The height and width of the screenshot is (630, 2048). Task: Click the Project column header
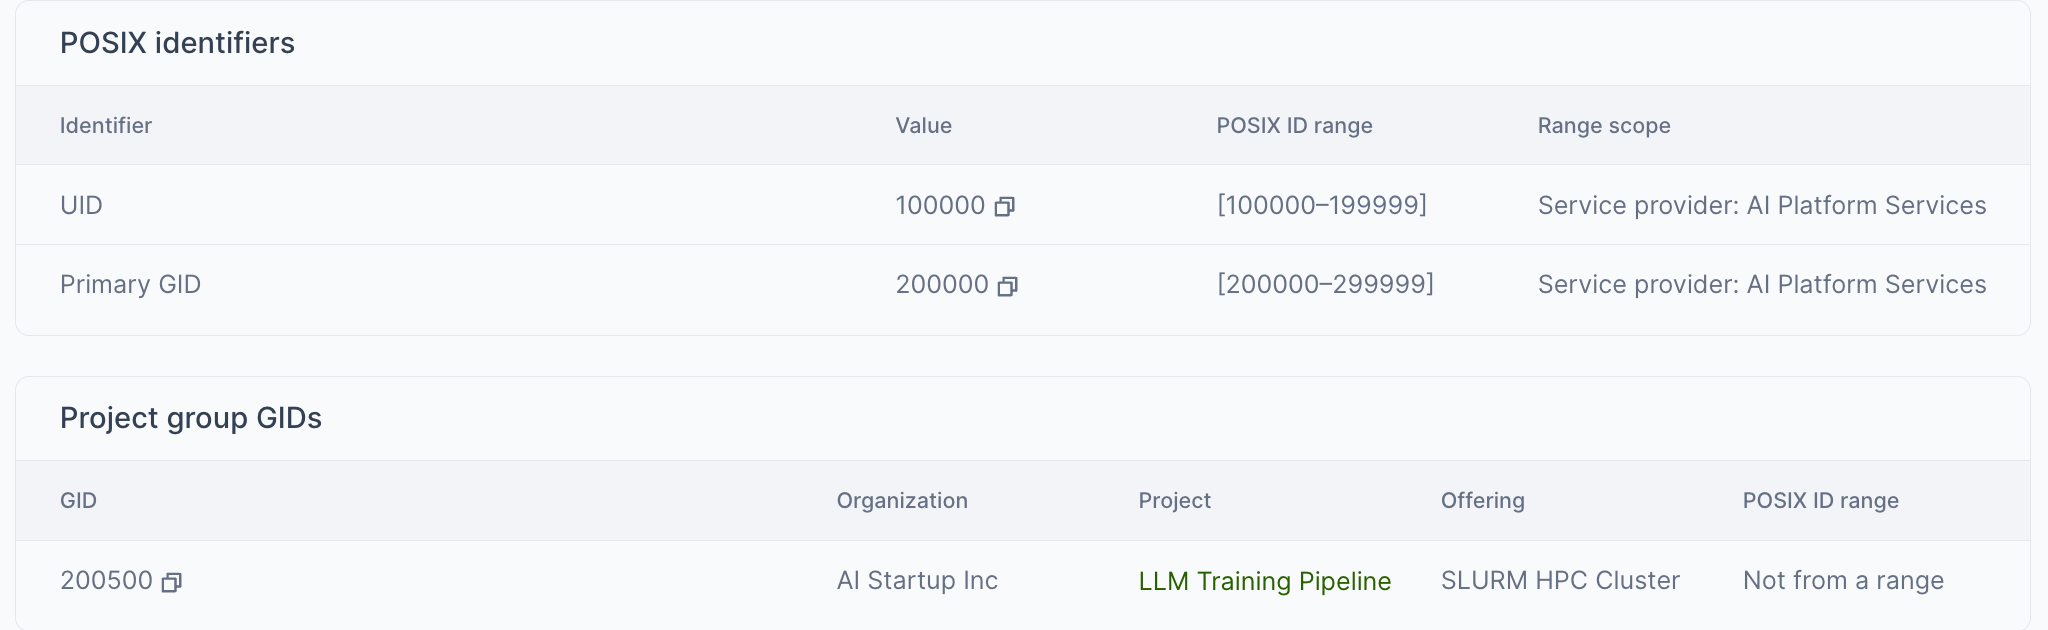(1174, 501)
